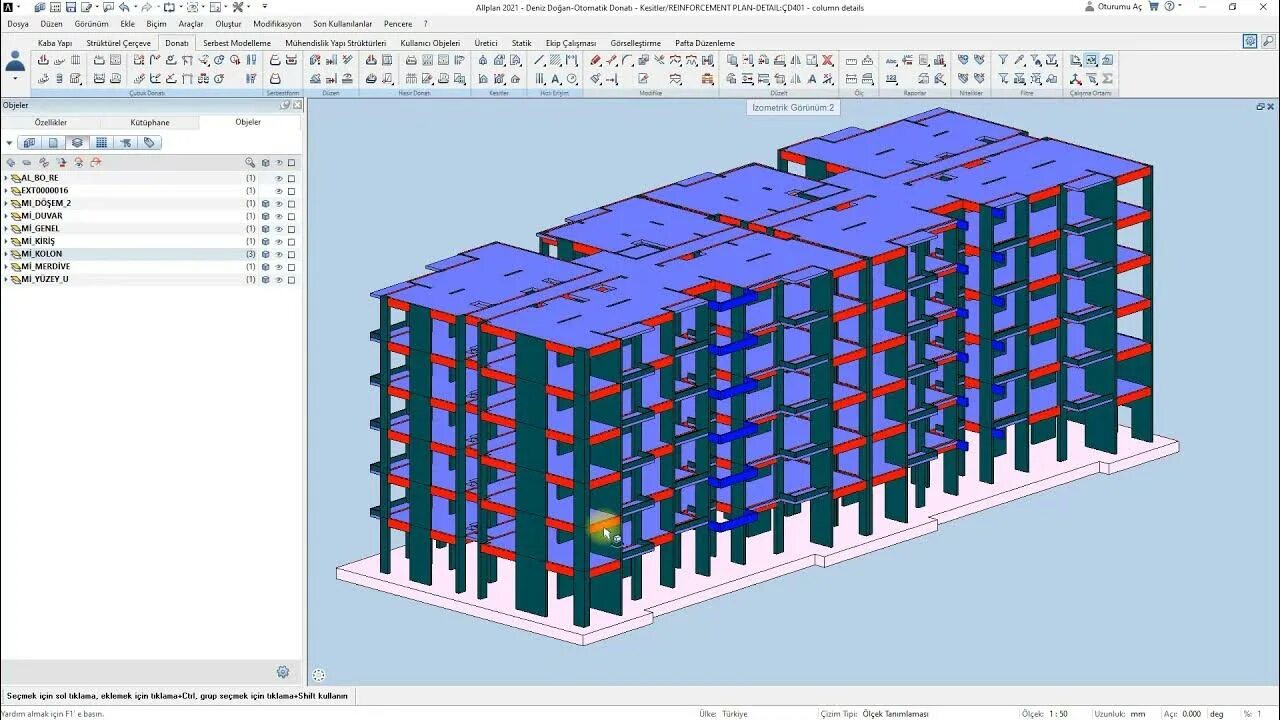Open the gear settings at bottom of Objeler panel
1280x720 pixels.
[283, 672]
